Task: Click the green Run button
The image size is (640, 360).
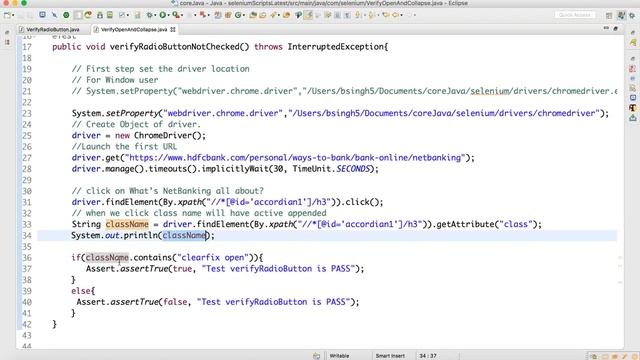Action: coord(162,15)
